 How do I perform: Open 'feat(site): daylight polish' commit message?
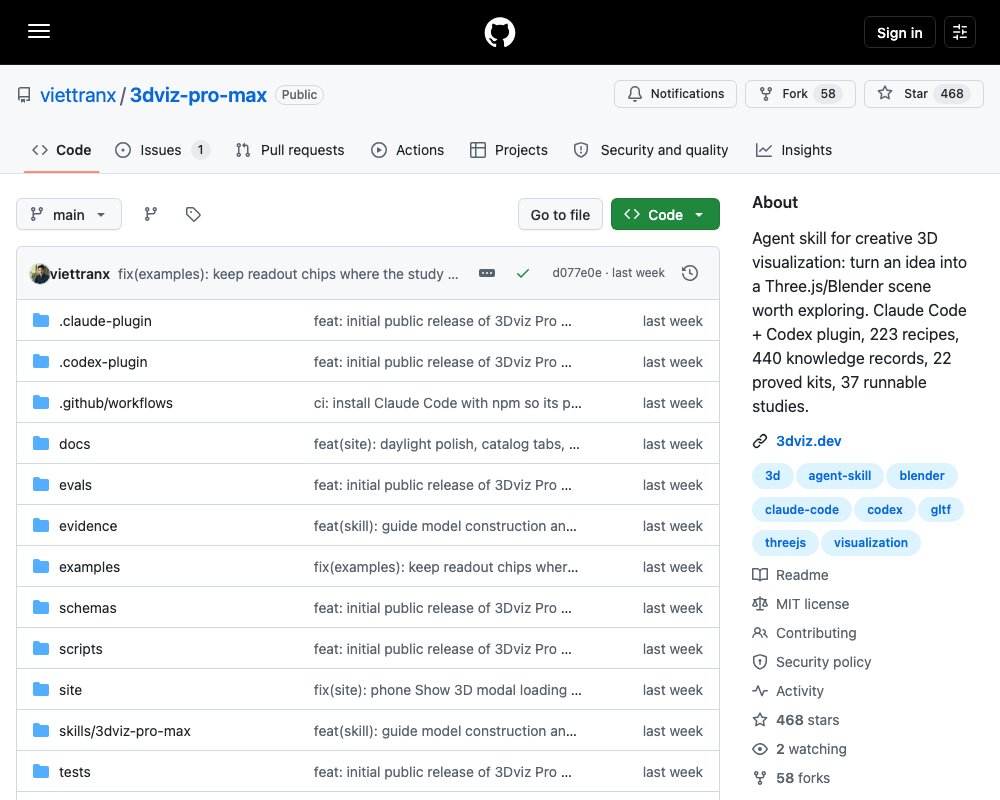(x=446, y=444)
